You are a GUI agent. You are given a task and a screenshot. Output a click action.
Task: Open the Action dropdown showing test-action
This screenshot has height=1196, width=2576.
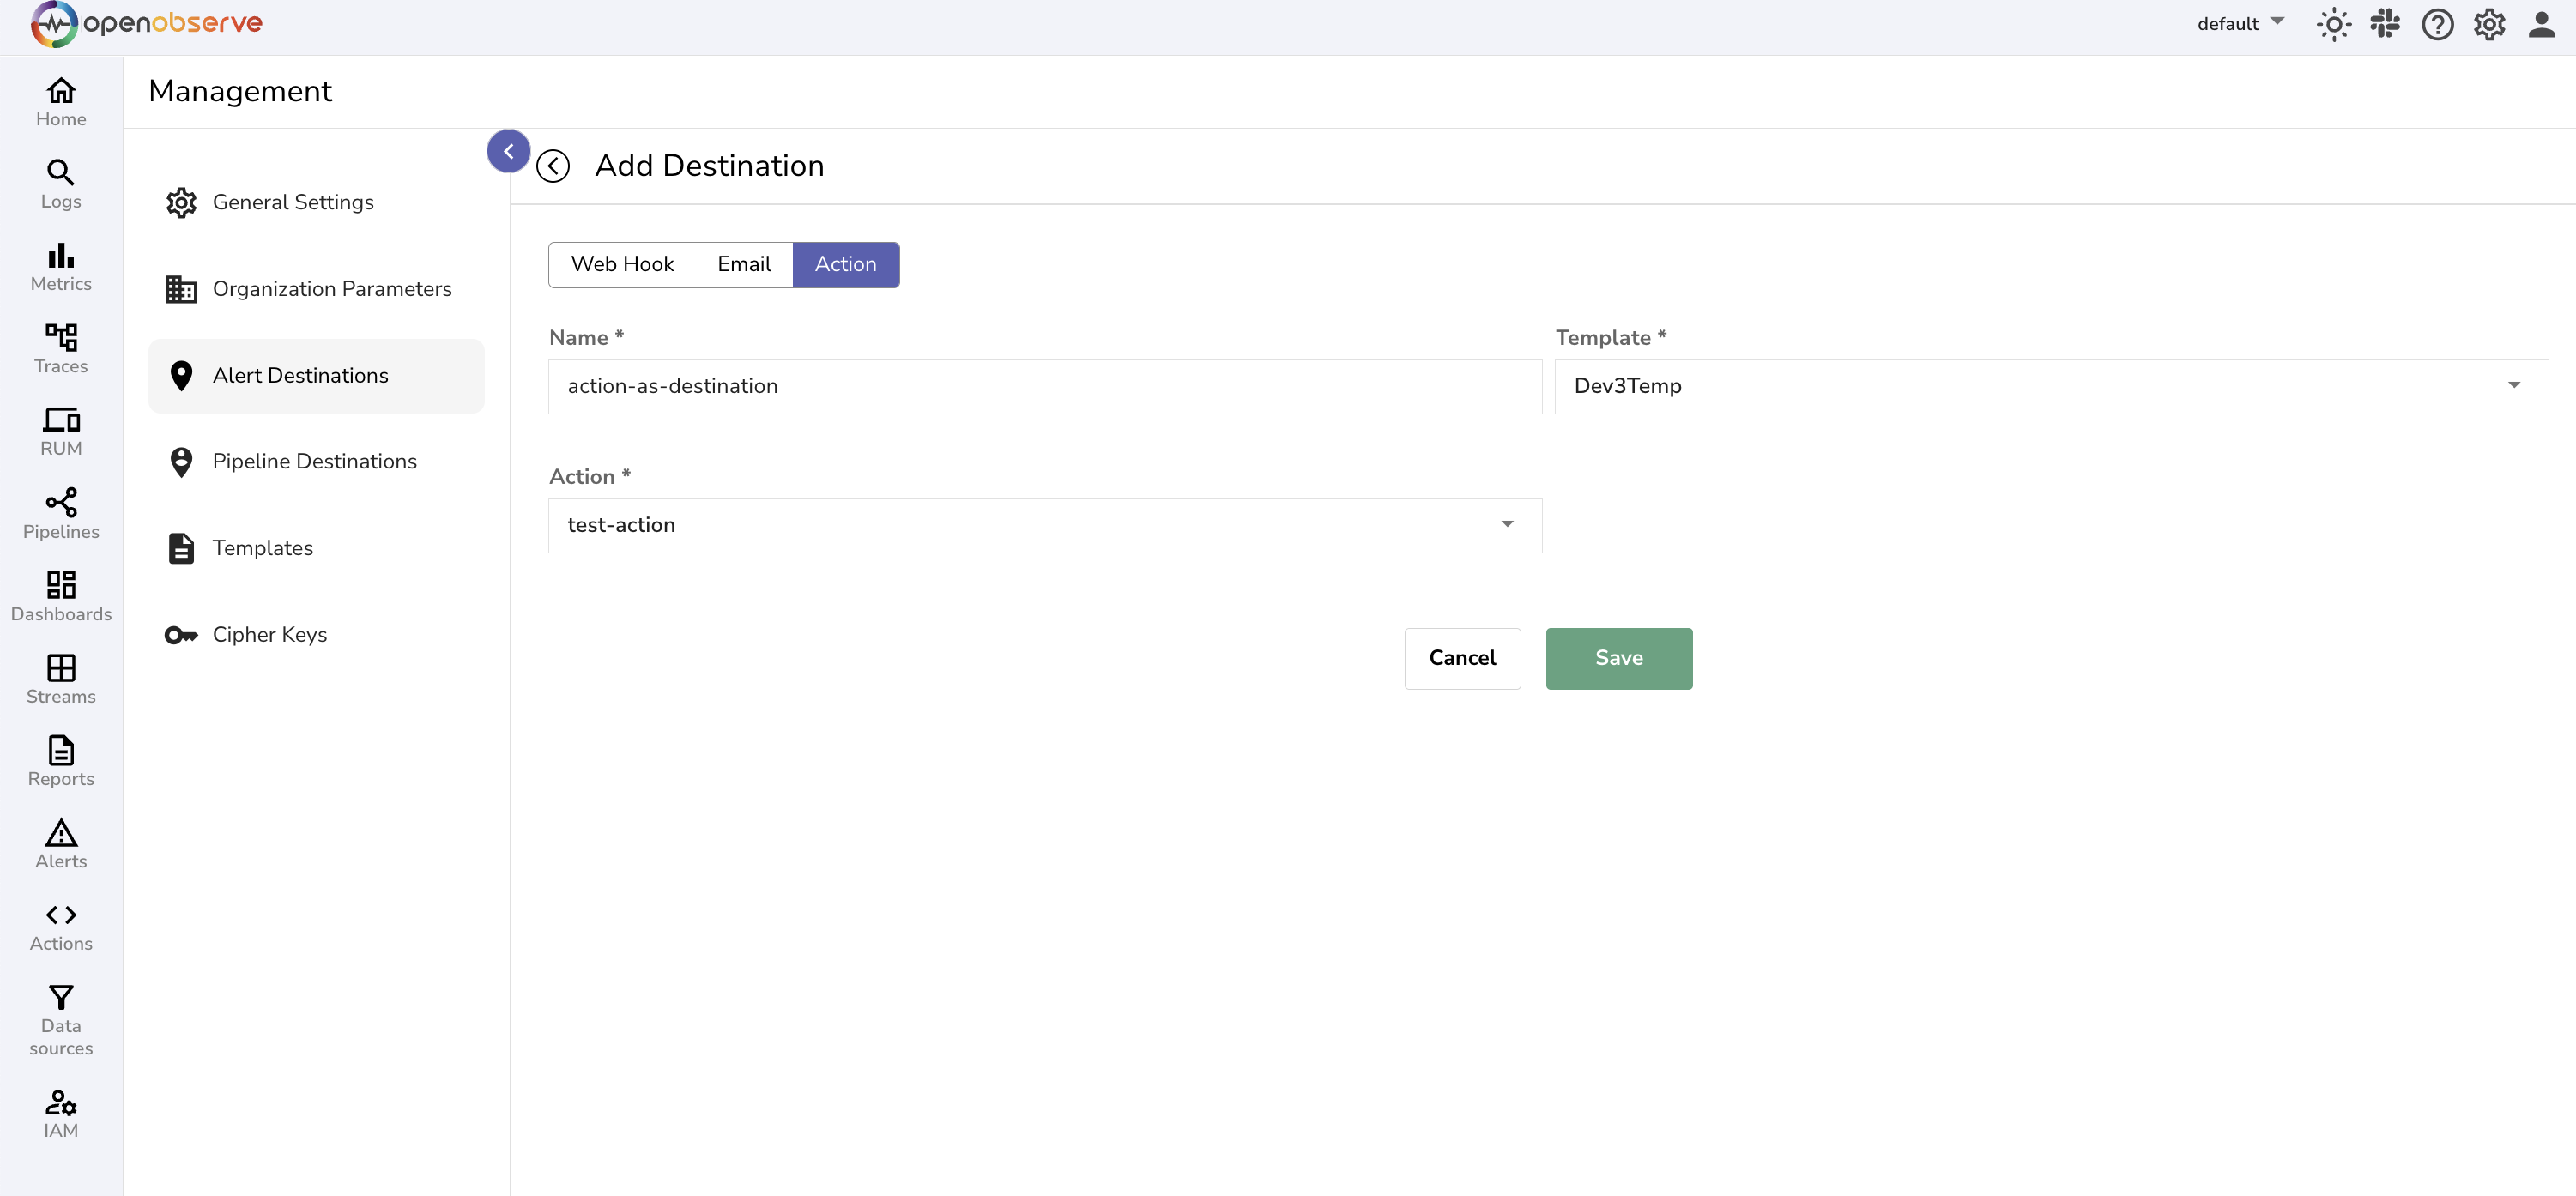pyautogui.click(x=1044, y=525)
